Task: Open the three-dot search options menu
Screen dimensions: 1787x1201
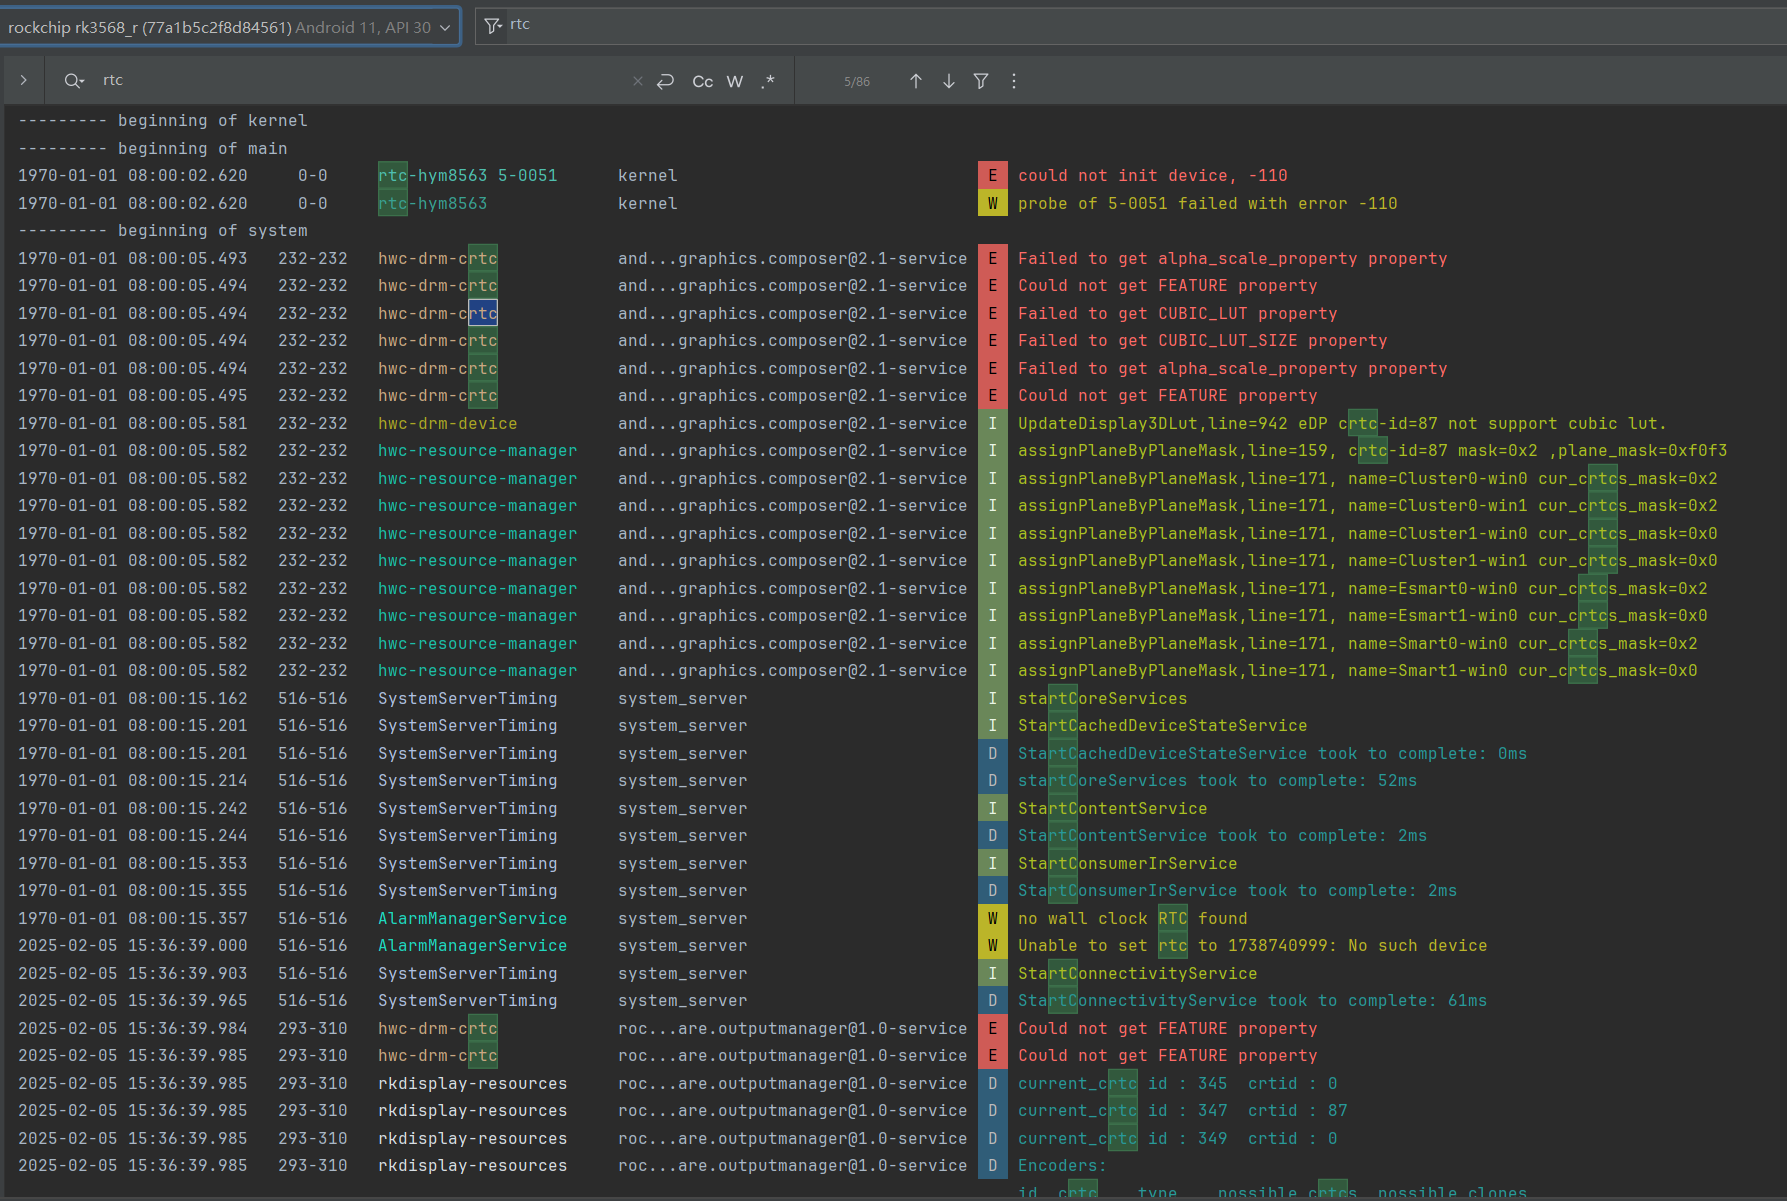Action: tap(1014, 81)
